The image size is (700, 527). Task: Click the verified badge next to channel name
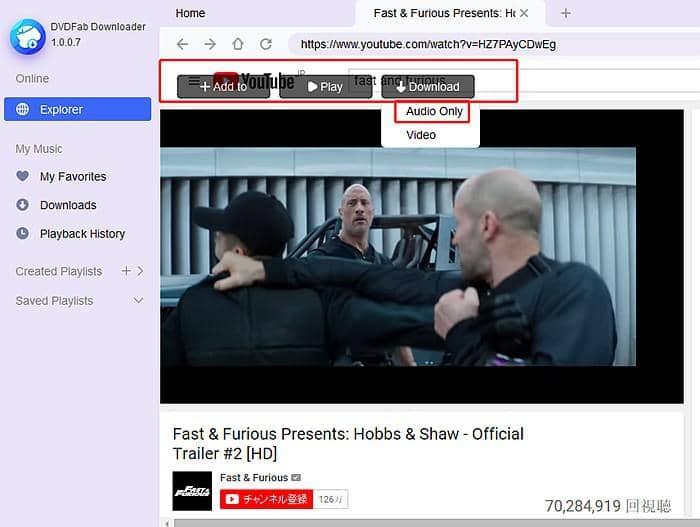point(296,477)
